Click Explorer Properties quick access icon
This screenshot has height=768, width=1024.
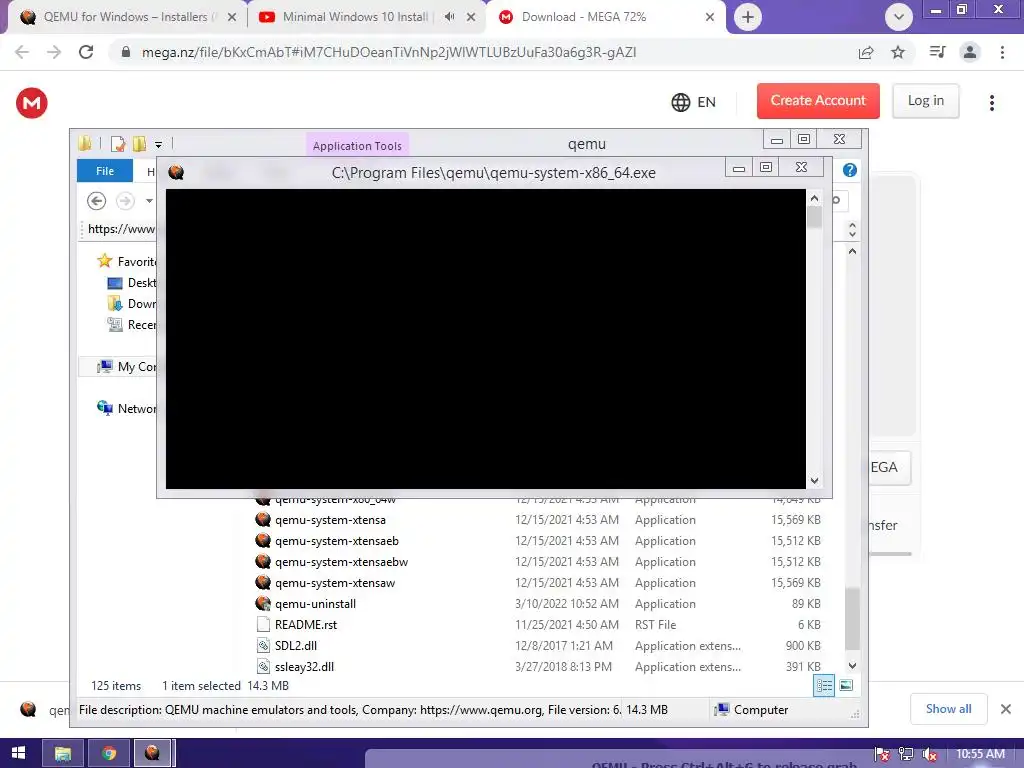(118, 144)
